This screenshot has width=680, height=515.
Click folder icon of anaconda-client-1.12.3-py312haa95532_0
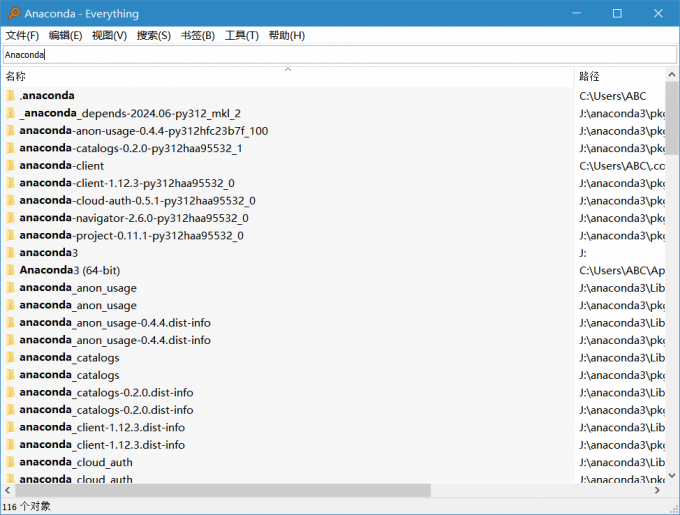[x=11, y=183]
